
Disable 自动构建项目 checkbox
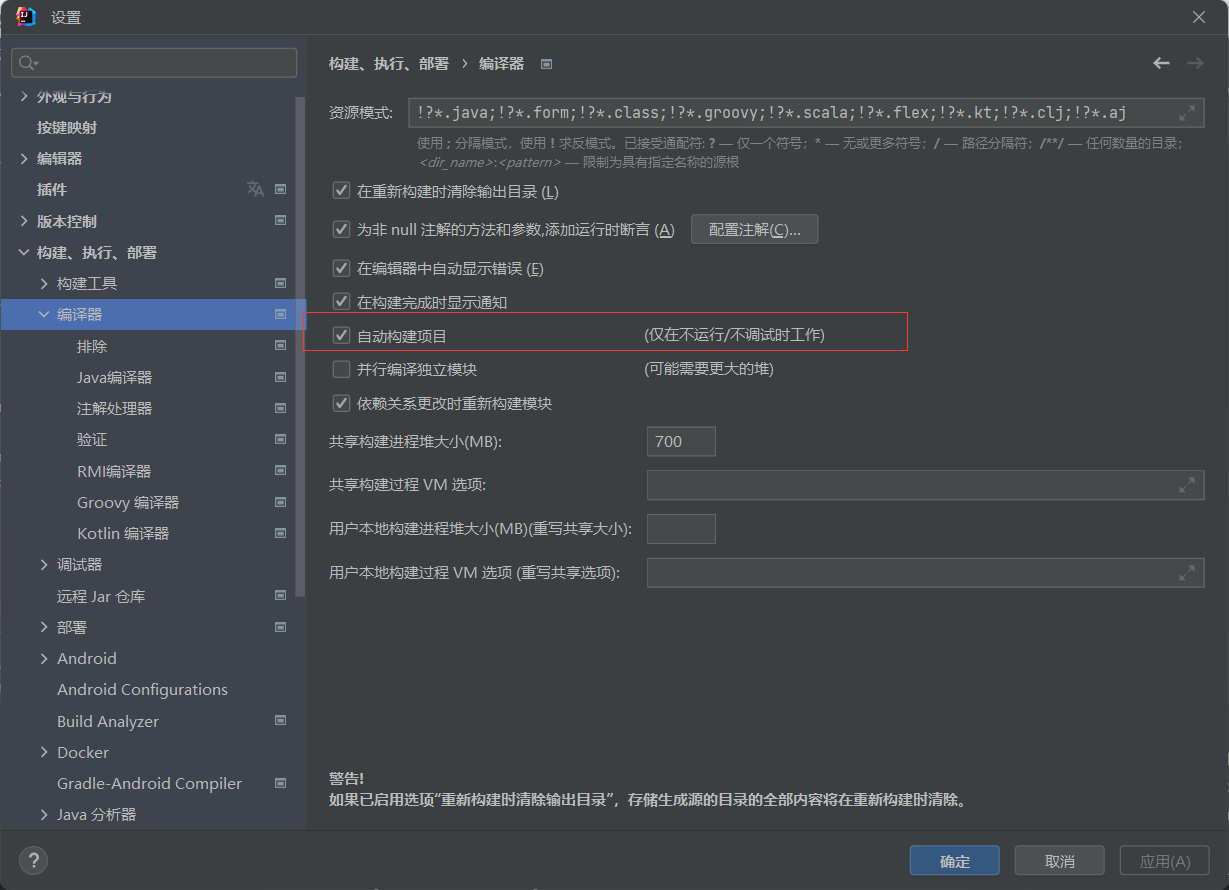(341, 336)
